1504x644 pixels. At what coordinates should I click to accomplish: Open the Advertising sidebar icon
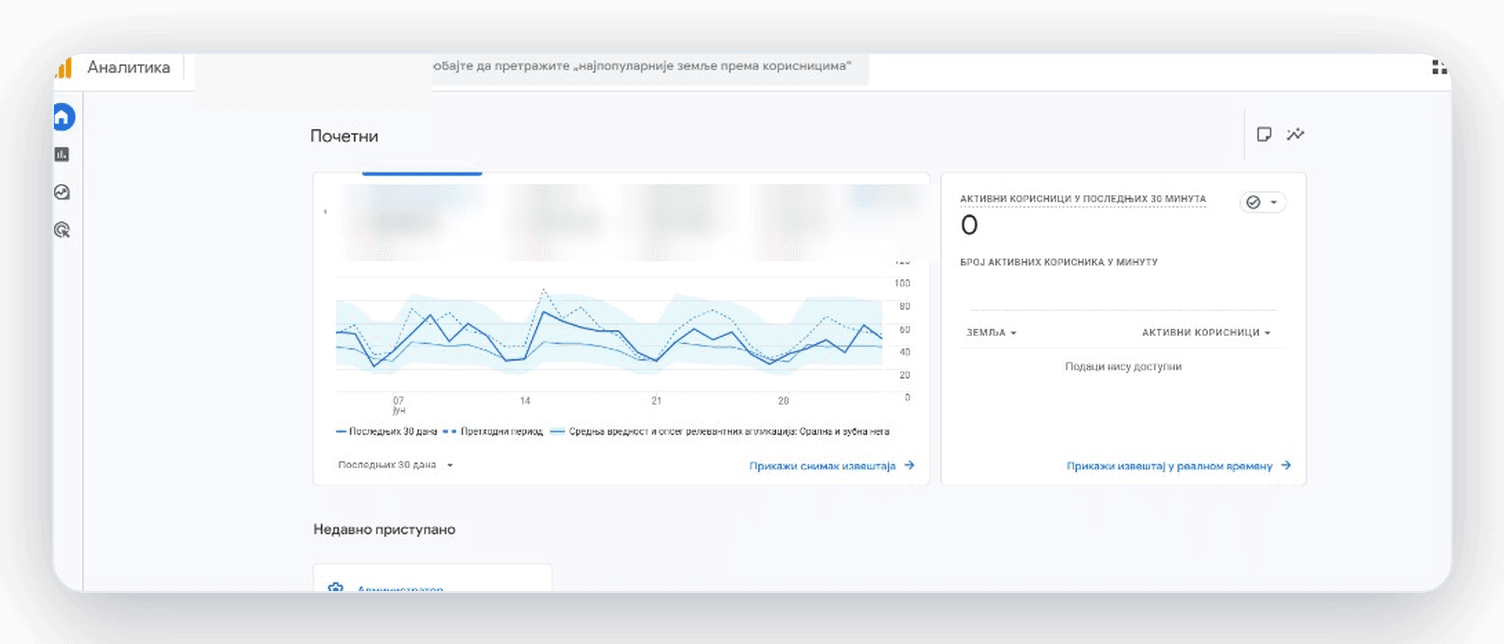click(x=62, y=230)
